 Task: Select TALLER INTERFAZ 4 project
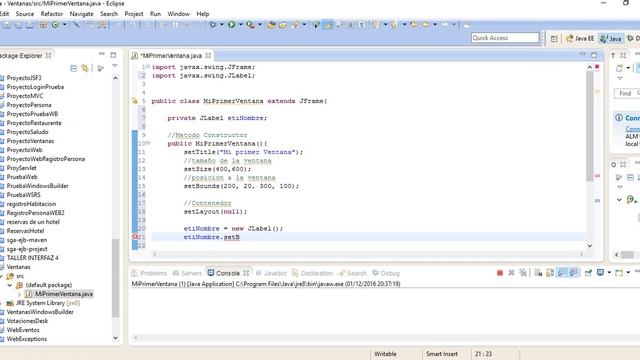tap(32, 258)
